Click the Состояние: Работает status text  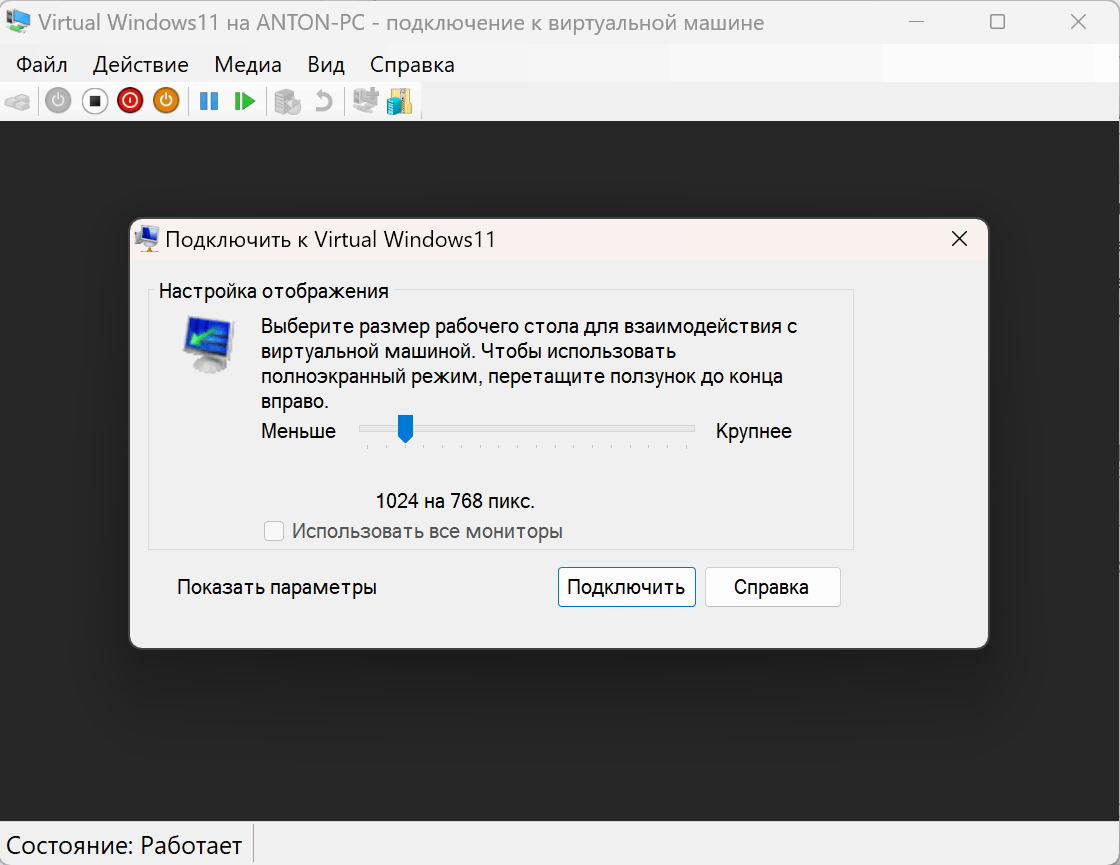pyautogui.click(x=124, y=845)
